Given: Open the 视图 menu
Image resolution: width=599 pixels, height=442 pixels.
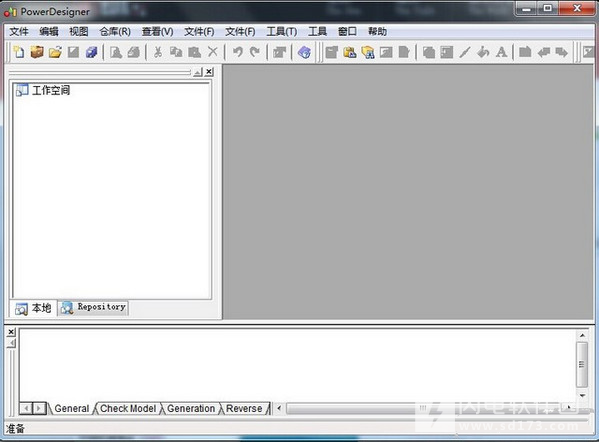Looking at the screenshot, I should click(78, 31).
